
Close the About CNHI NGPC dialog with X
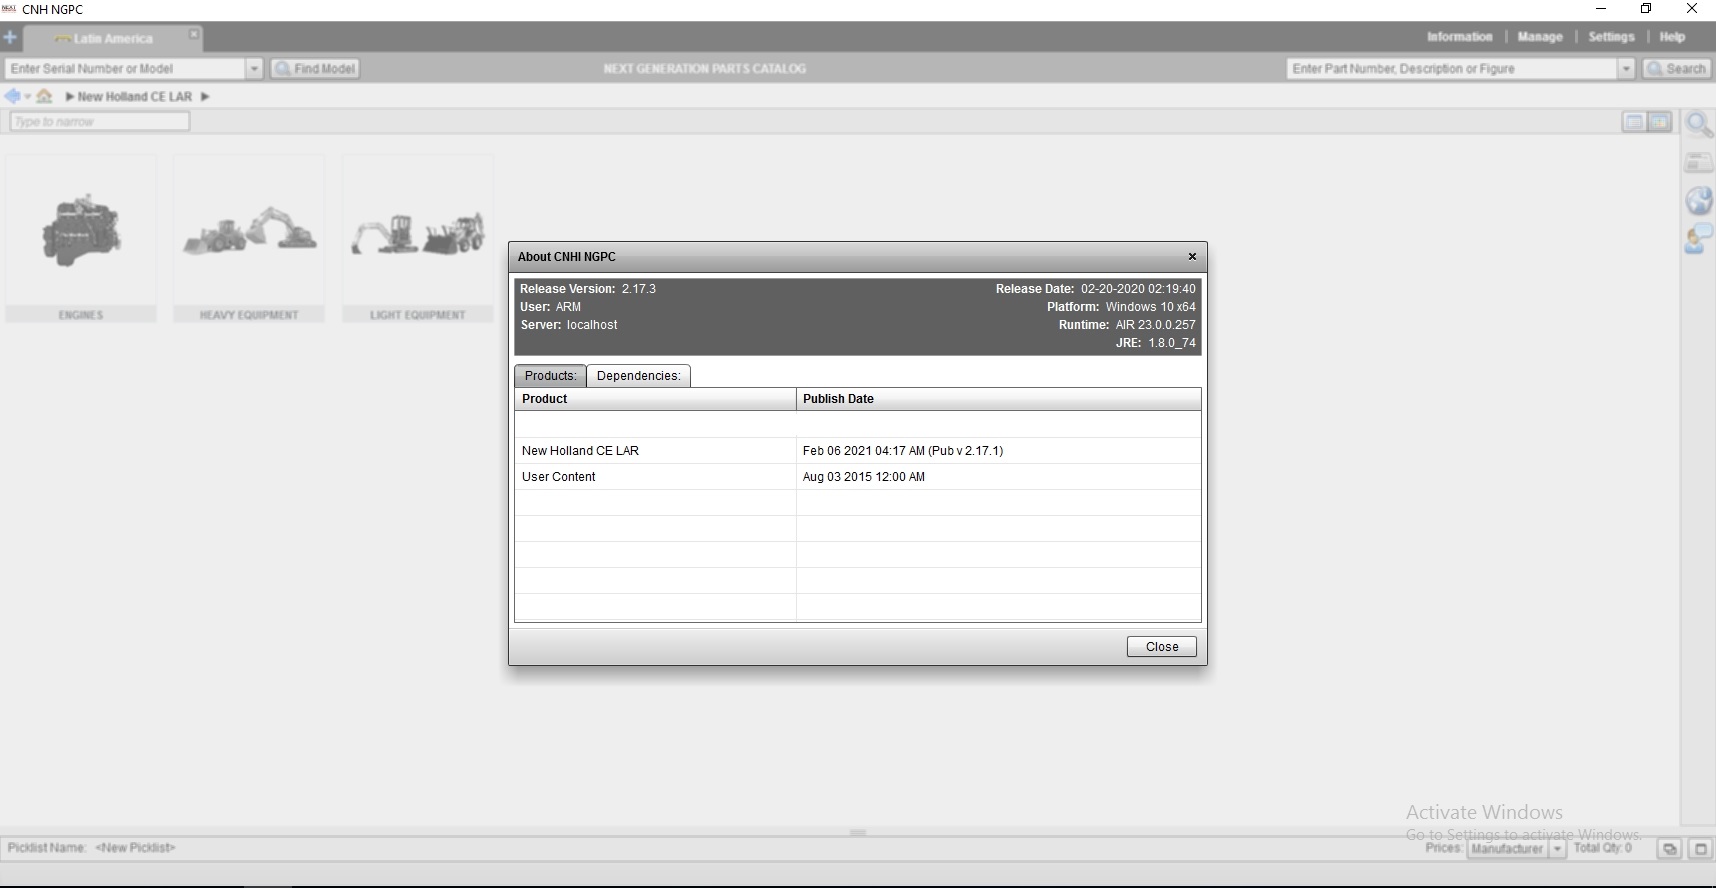(x=1192, y=257)
